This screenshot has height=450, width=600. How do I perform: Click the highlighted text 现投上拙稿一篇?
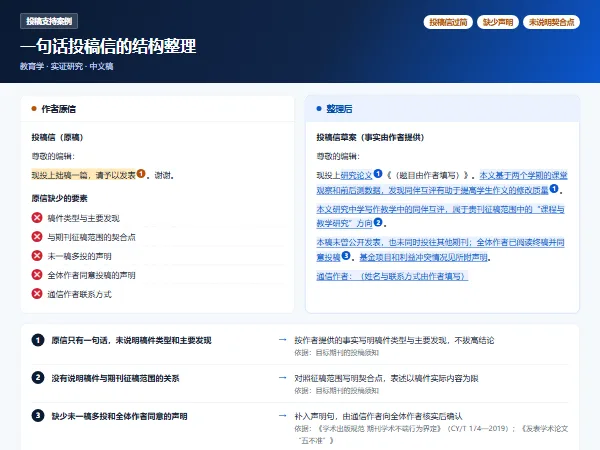(x=60, y=175)
